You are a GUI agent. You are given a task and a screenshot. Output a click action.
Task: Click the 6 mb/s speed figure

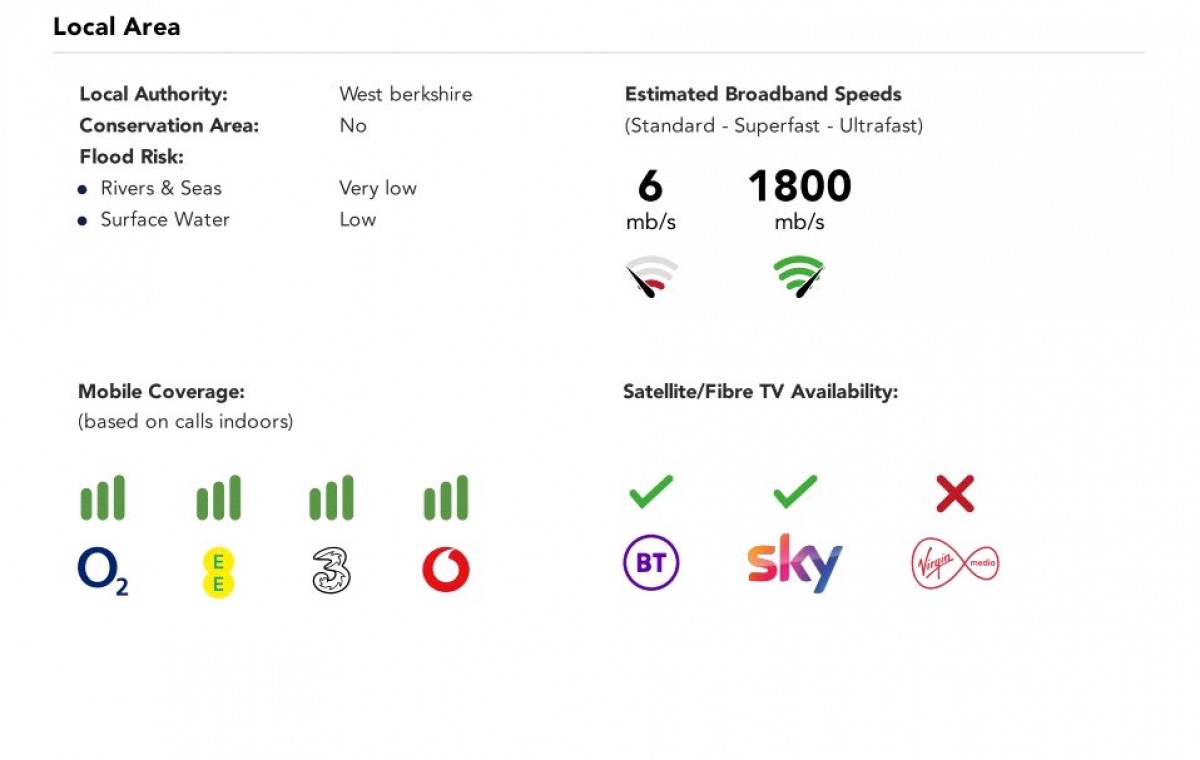click(x=650, y=187)
